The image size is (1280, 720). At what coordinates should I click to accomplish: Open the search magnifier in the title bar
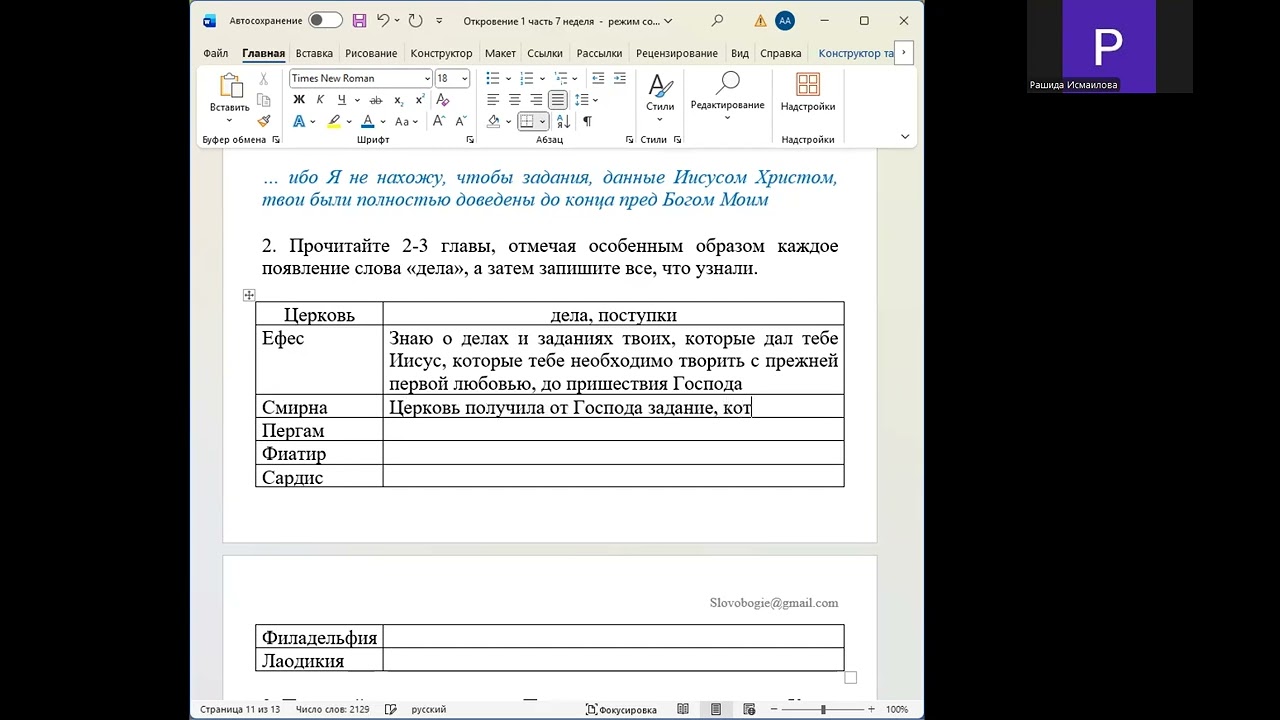tap(717, 20)
